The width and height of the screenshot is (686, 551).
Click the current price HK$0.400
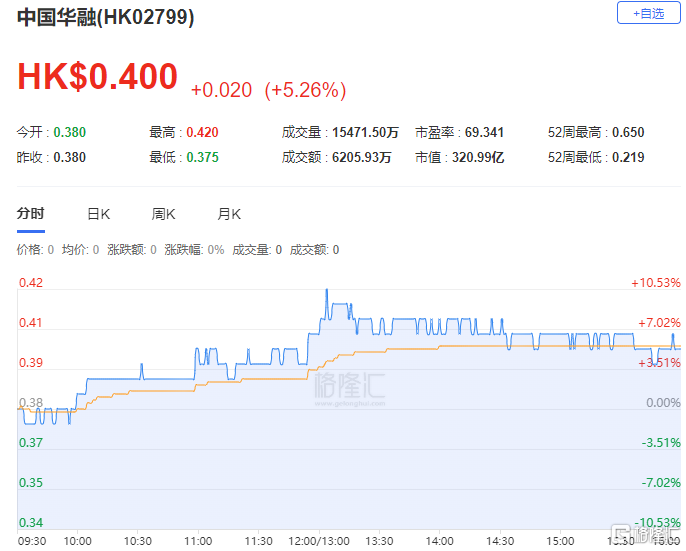click(x=97, y=77)
